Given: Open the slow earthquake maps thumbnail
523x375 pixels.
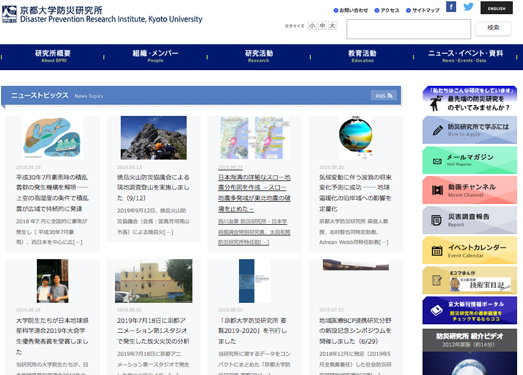Looking at the screenshot, I should (x=254, y=138).
